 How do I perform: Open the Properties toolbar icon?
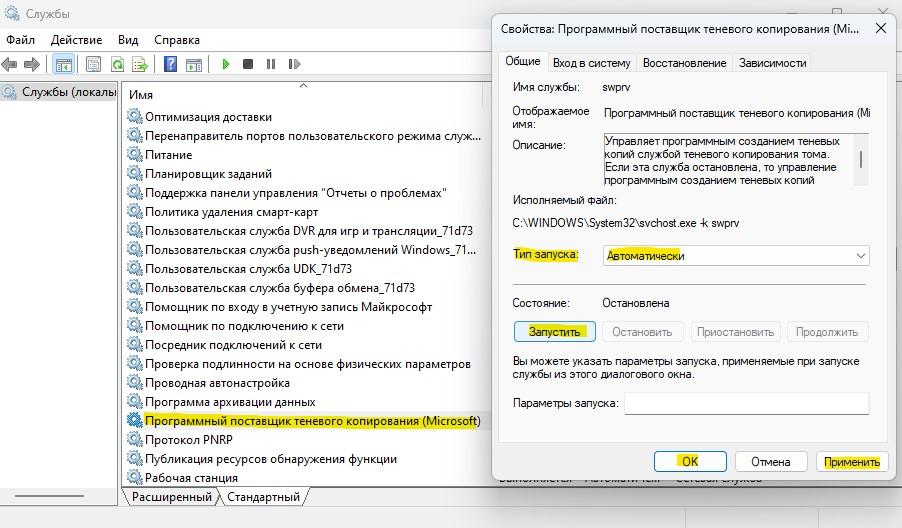point(93,64)
